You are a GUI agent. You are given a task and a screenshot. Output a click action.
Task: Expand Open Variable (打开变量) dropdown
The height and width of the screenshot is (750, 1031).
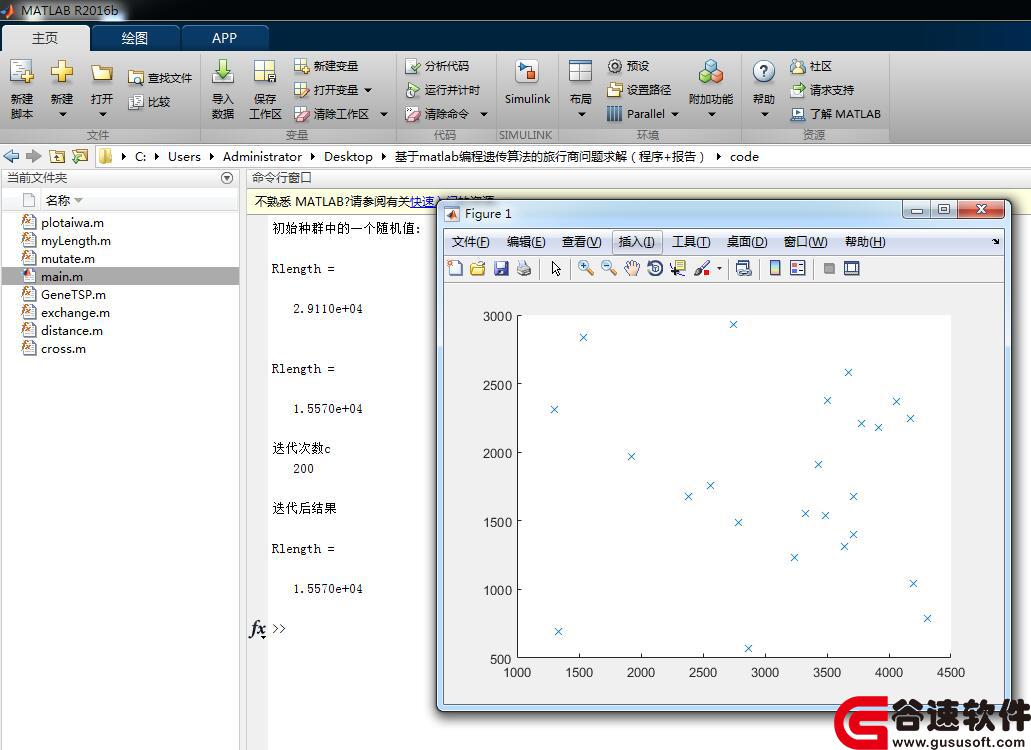(x=368, y=90)
